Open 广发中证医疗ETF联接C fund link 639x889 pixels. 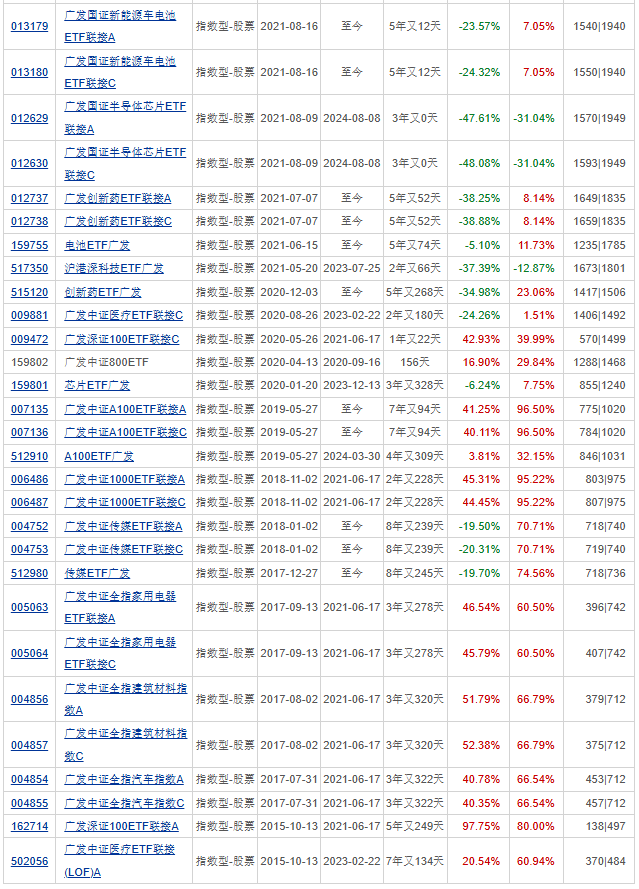click(x=124, y=315)
